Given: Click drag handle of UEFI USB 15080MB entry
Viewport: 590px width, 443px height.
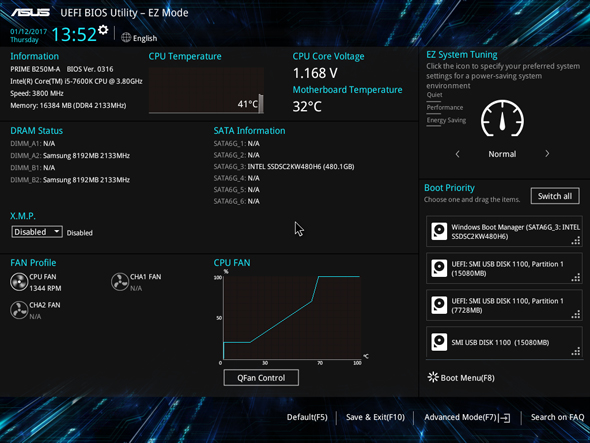Looking at the screenshot, I should tap(576, 278).
